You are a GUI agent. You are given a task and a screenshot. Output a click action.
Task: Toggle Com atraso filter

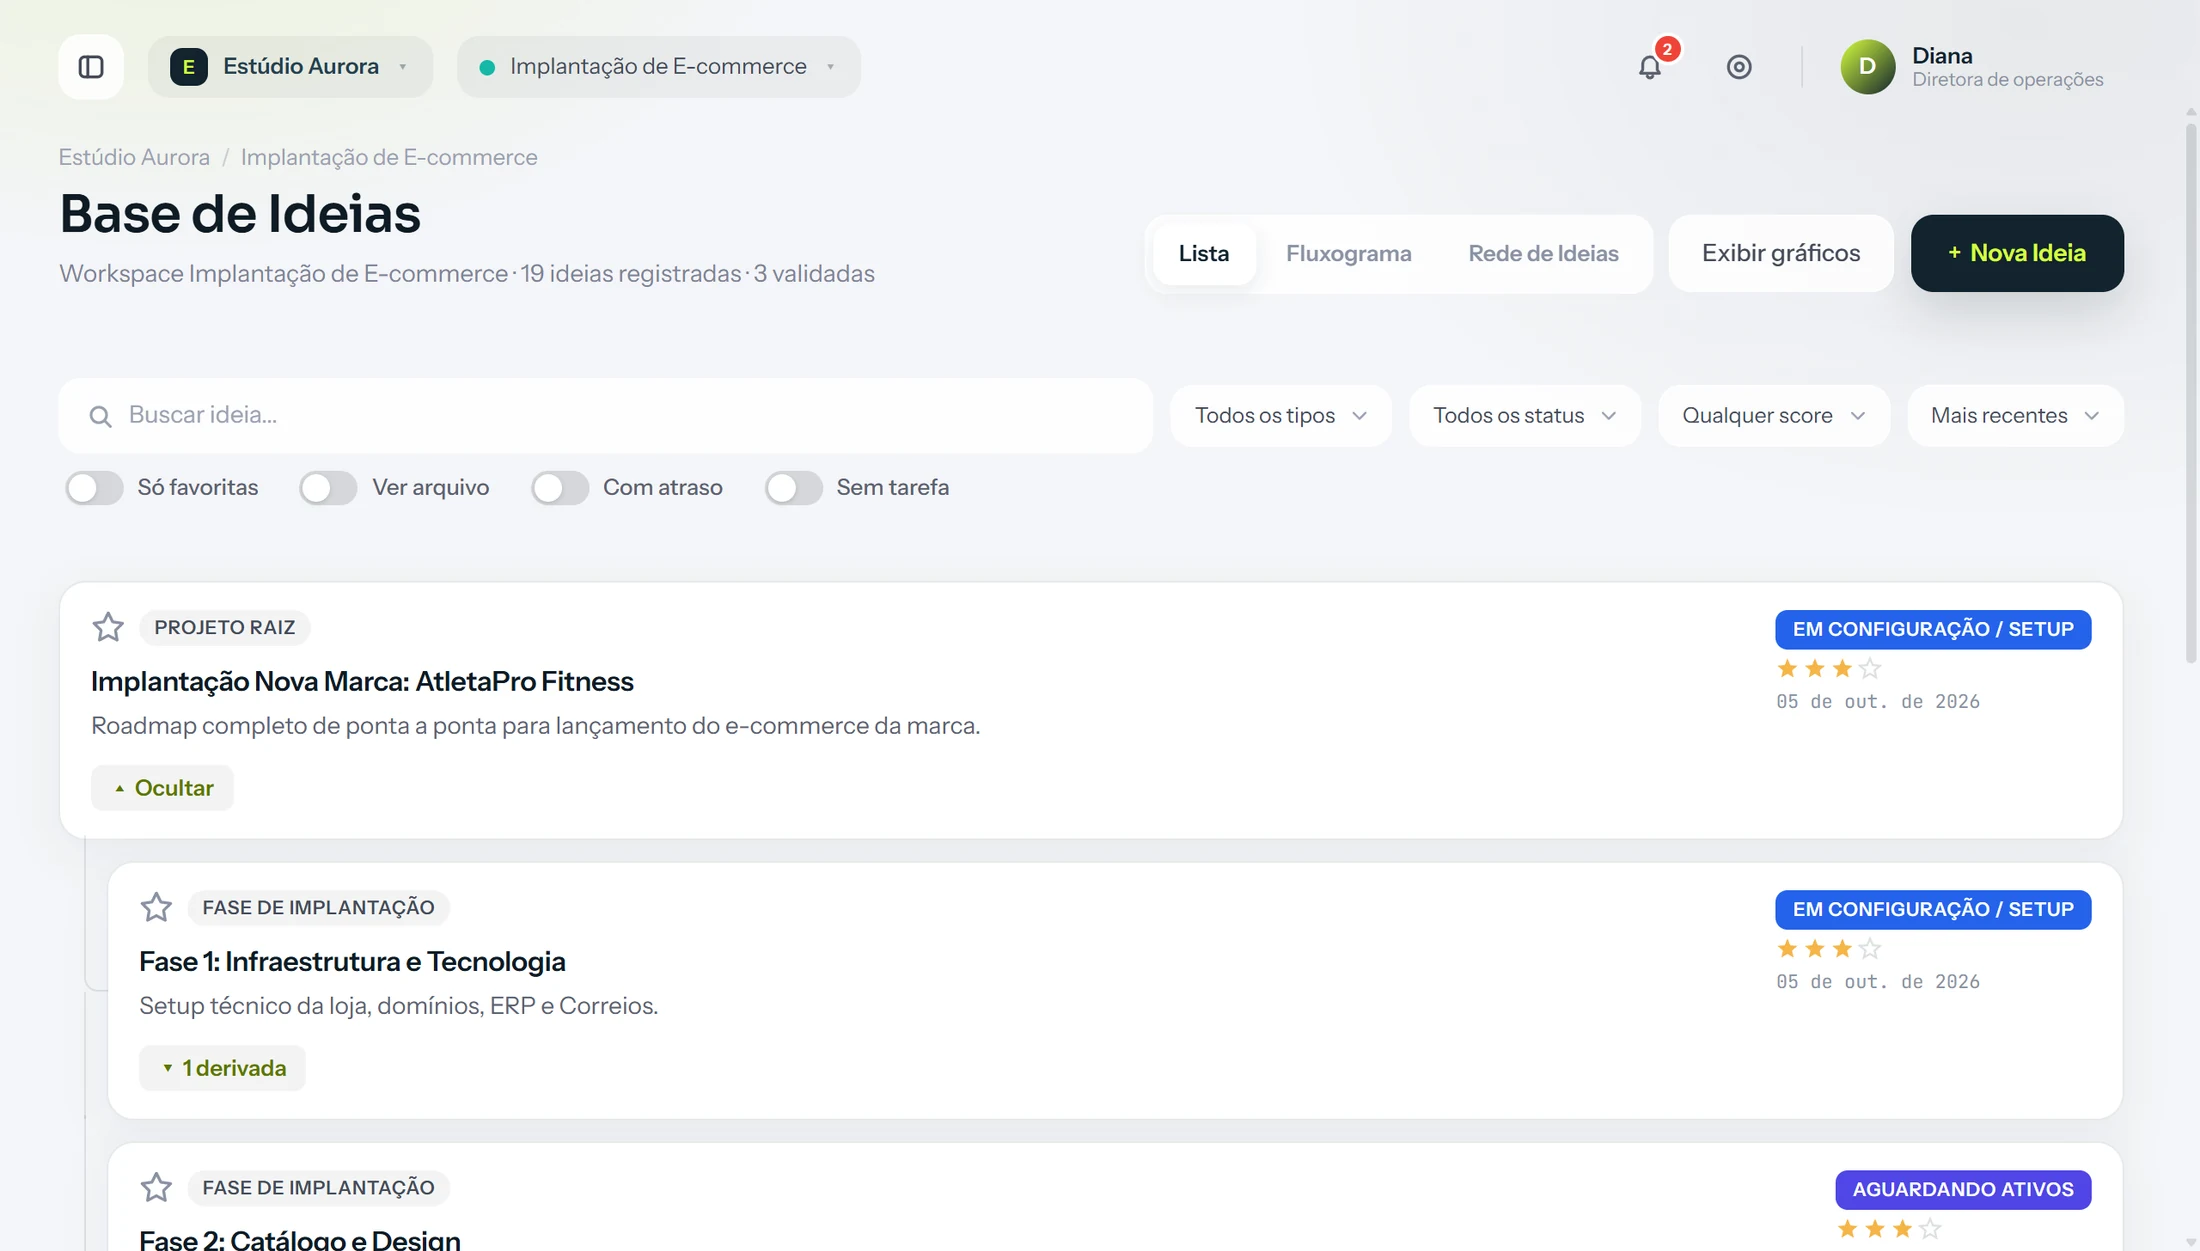pyautogui.click(x=560, y=488)
